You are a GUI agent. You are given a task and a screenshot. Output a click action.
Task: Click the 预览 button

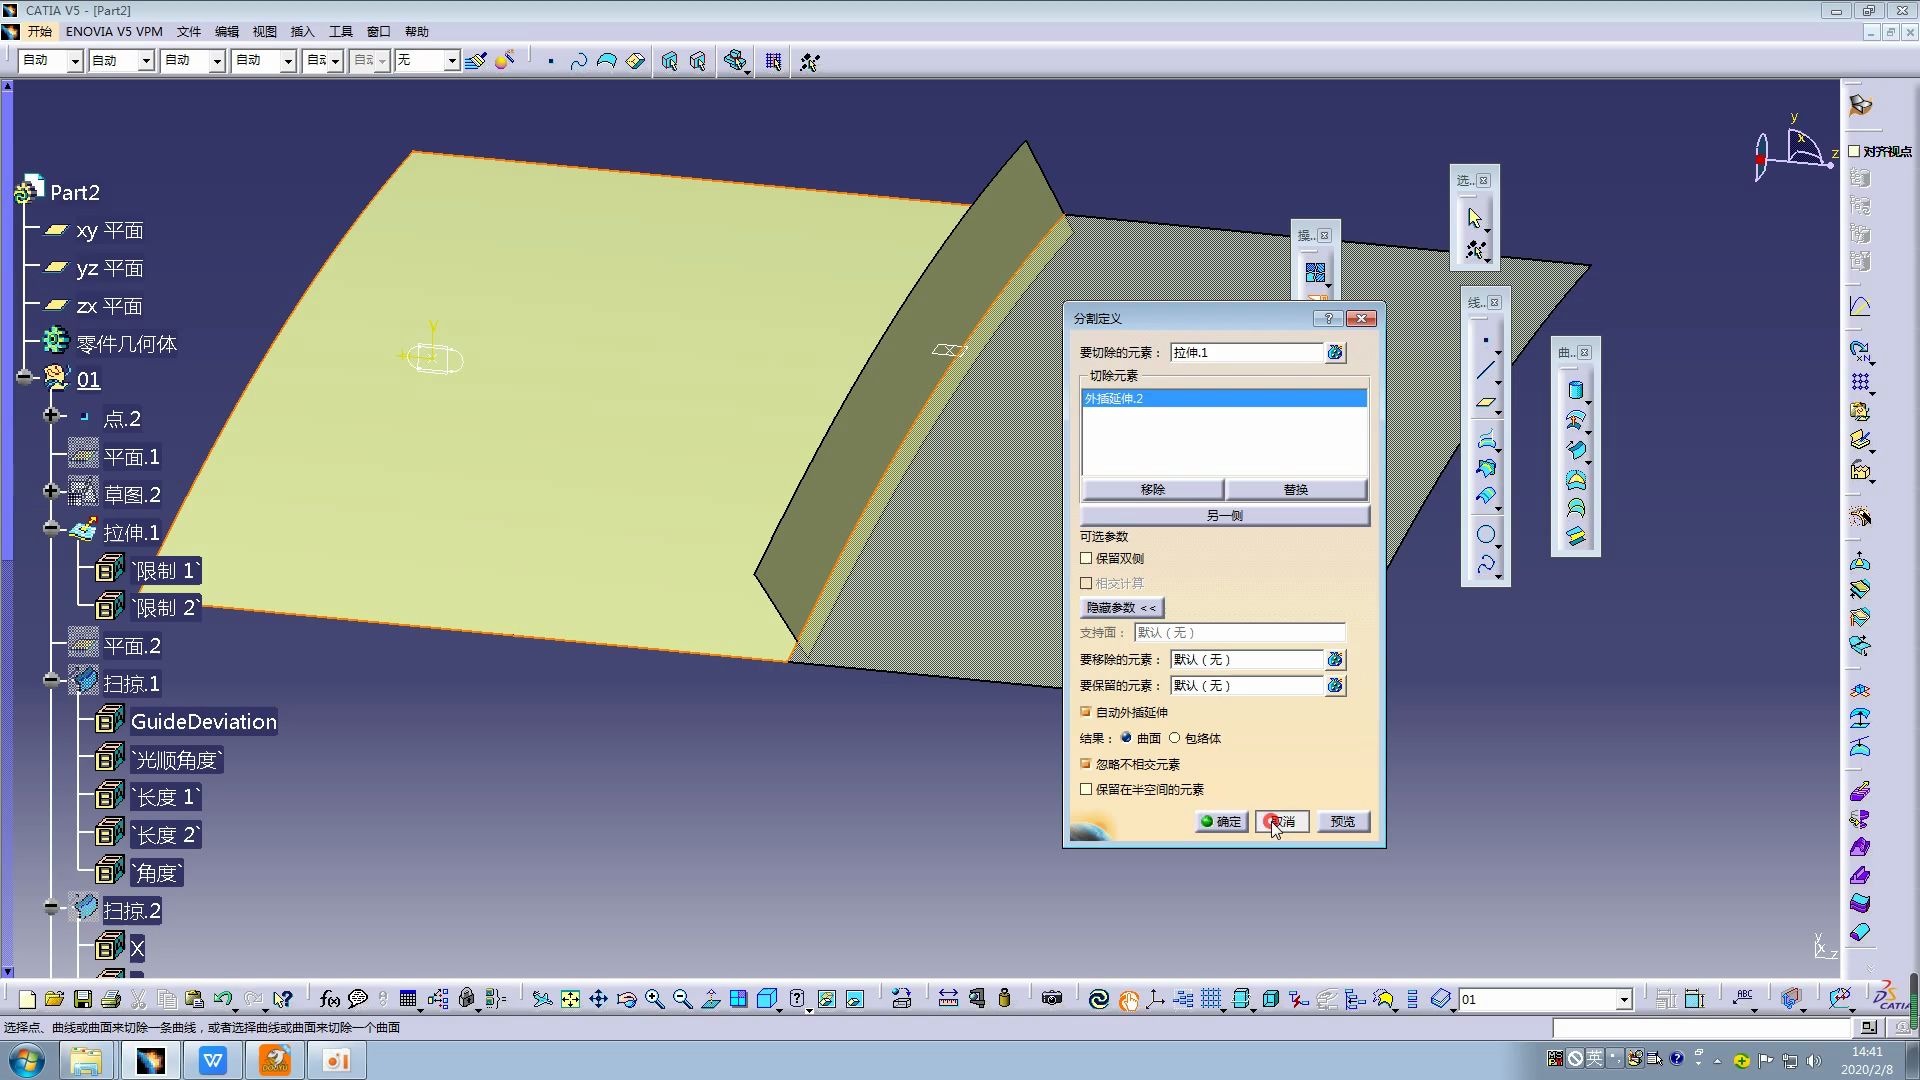1342,822
